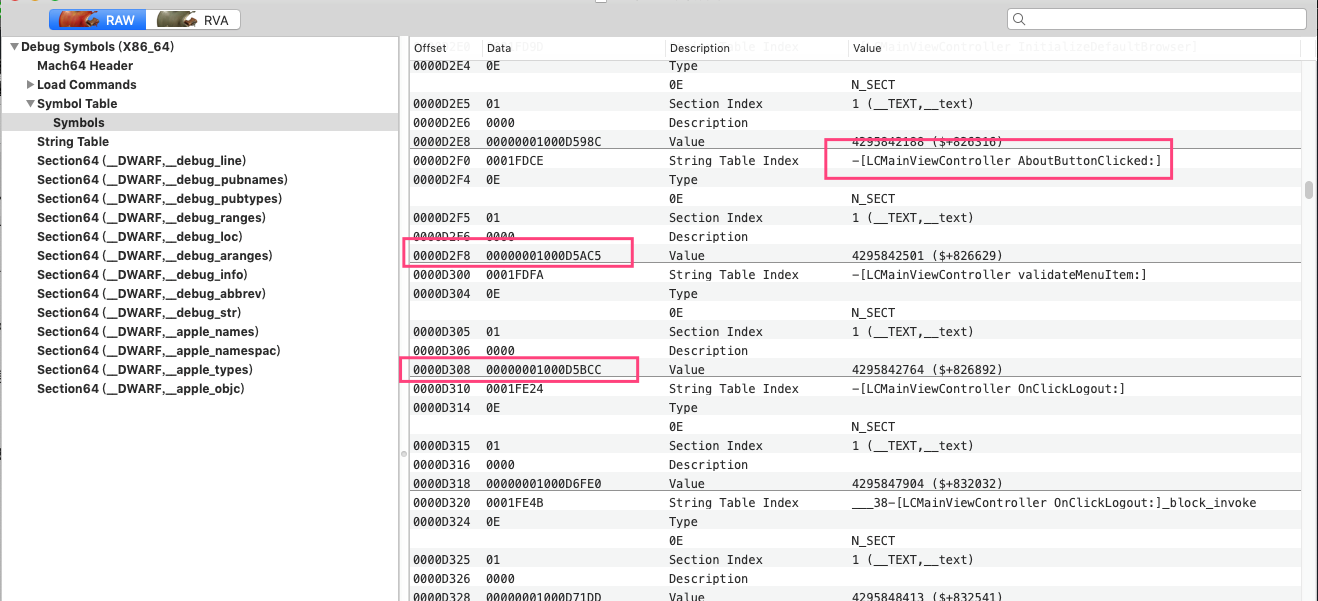The height and width of the screenshot is (601, 1318).
Task: Switch to RVA address mode
Action: pyautogui.click(x=194, y=19)
